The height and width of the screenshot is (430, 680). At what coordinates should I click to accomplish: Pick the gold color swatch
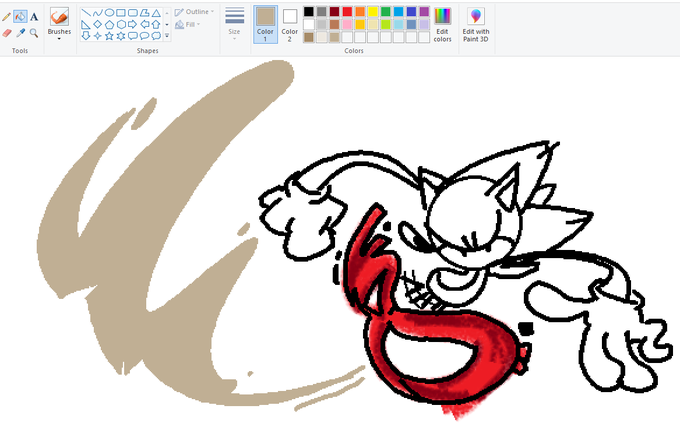pos(360,24)
